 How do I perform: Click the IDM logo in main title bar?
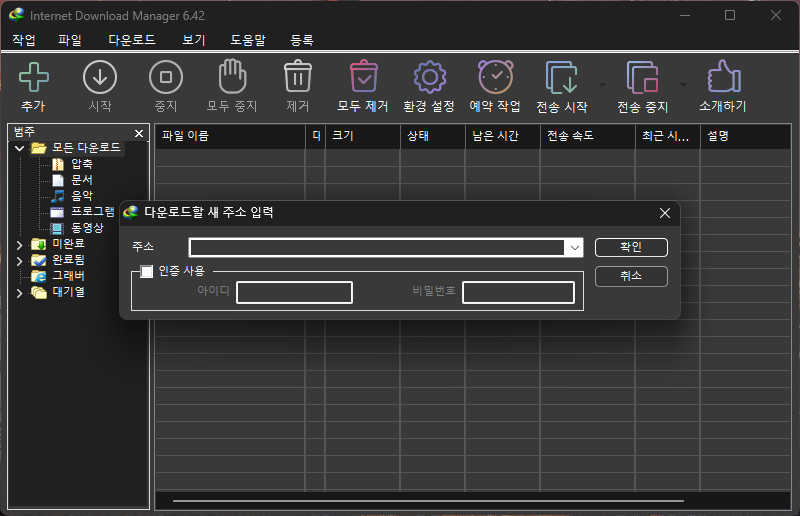[17, 15]
